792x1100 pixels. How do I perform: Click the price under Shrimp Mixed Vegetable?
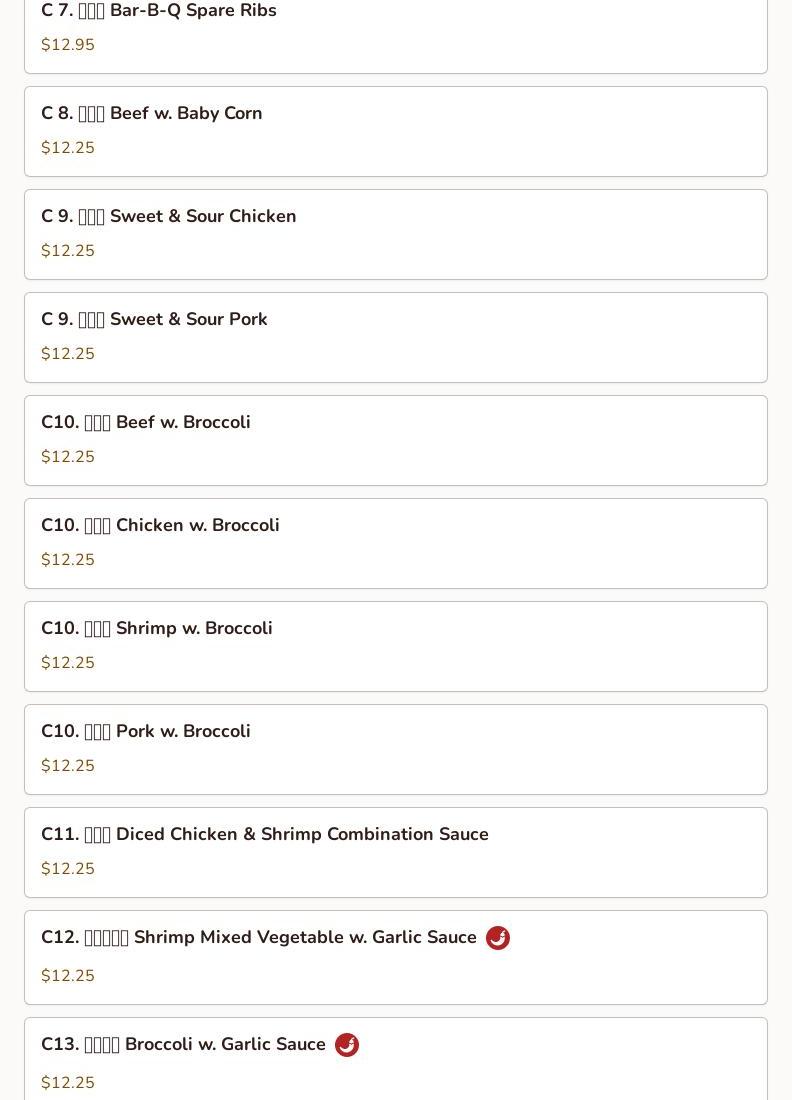[x=68, y=976]
